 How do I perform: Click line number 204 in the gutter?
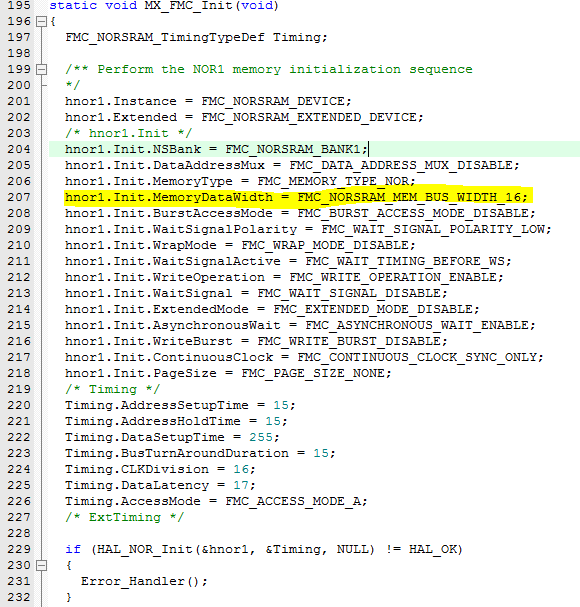click(x=19, y=149)
